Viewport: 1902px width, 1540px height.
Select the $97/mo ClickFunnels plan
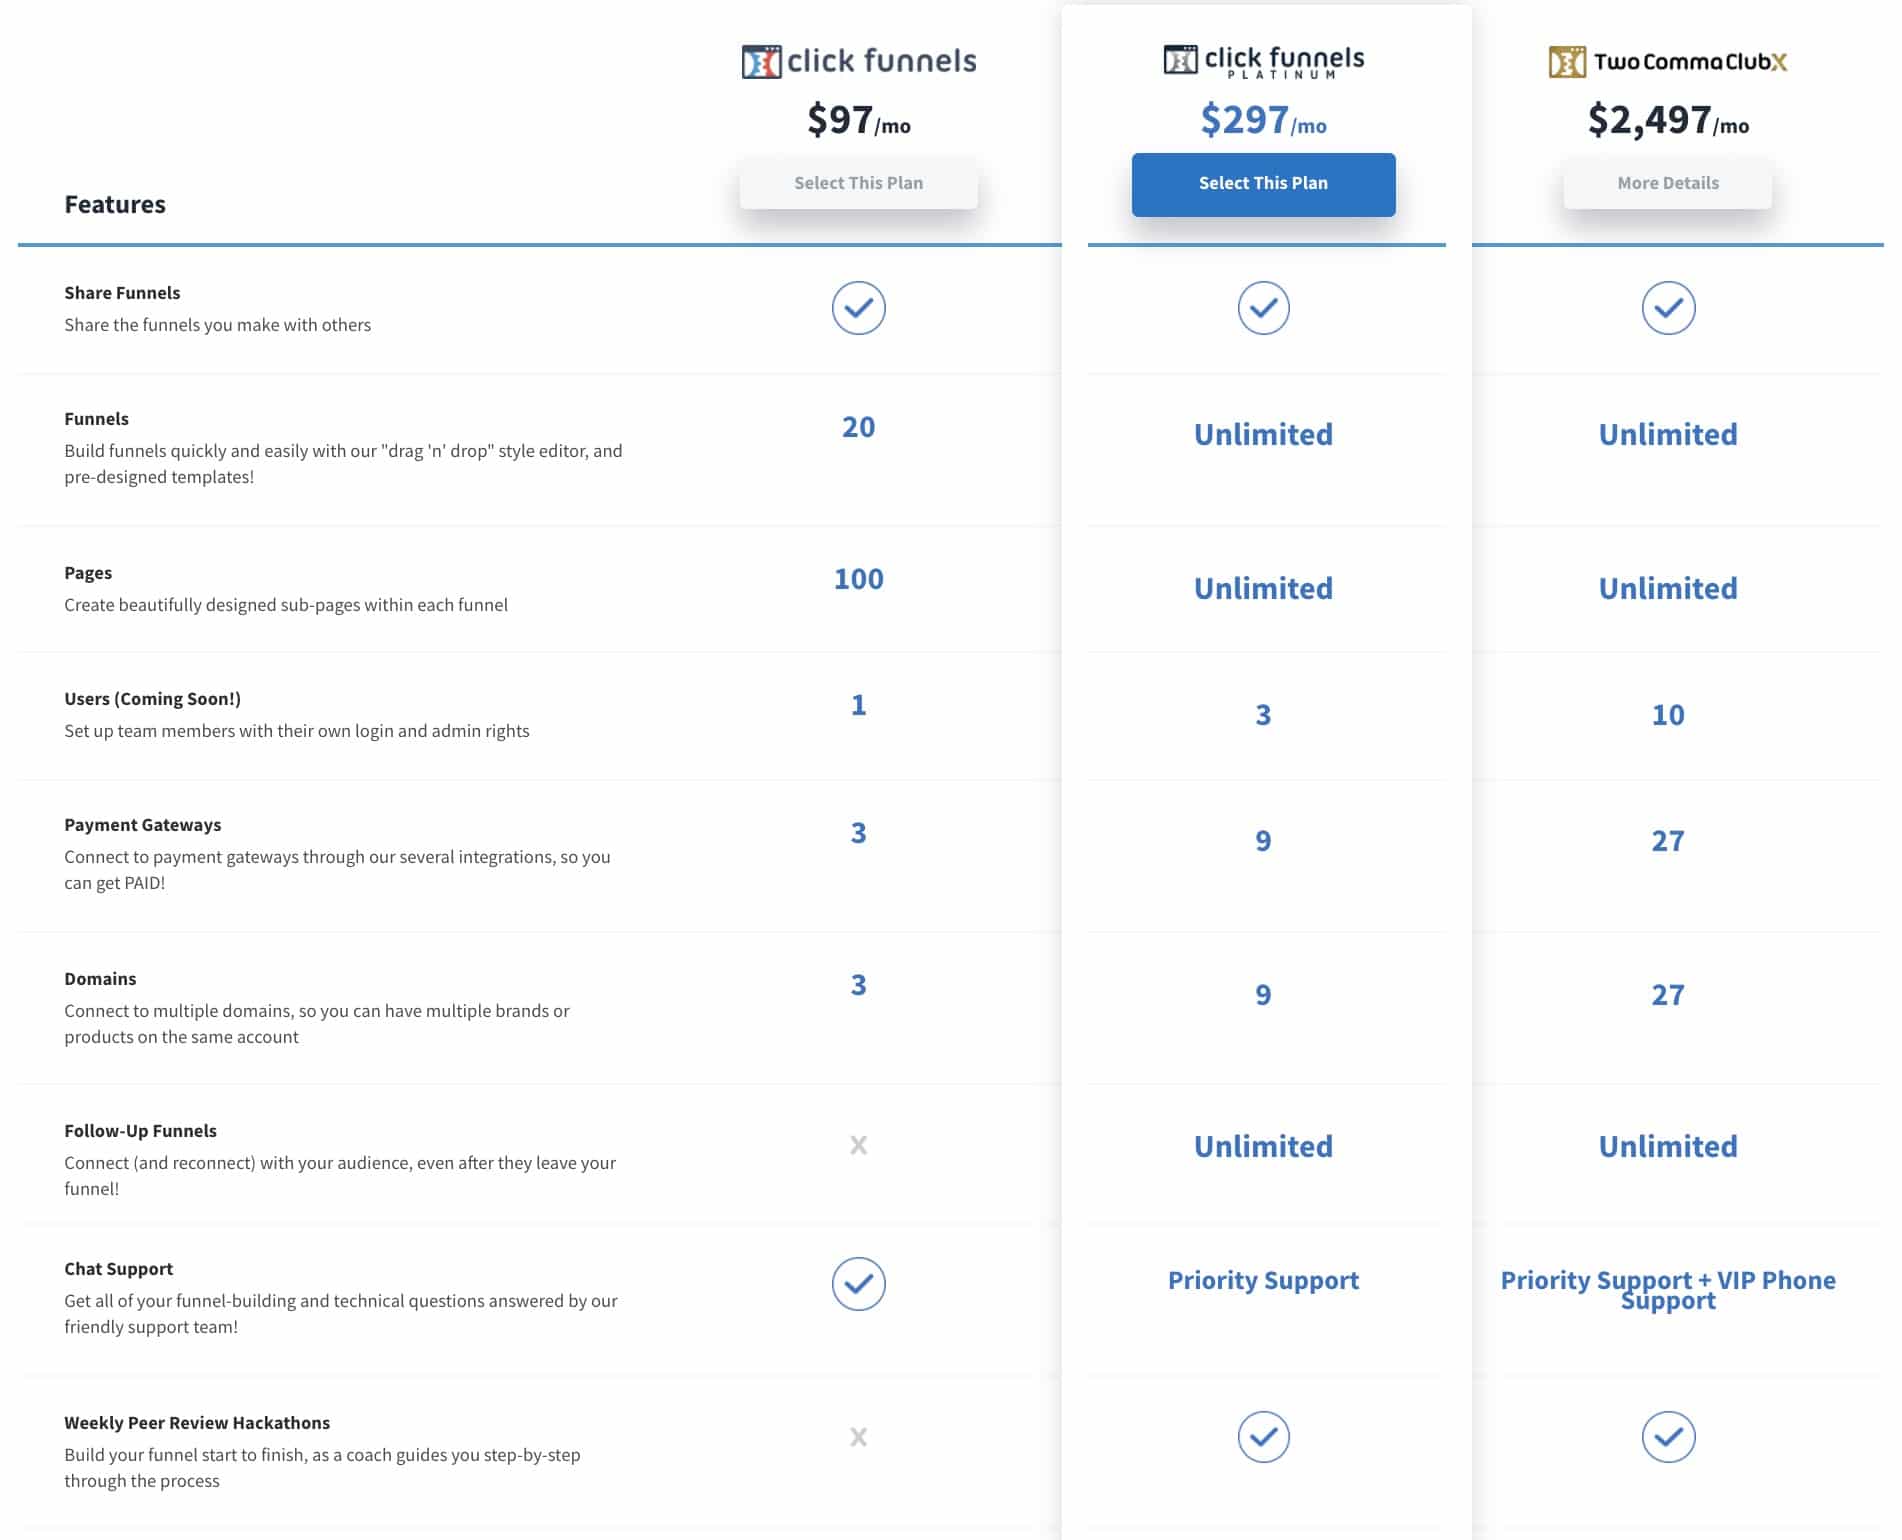[858, 183]
